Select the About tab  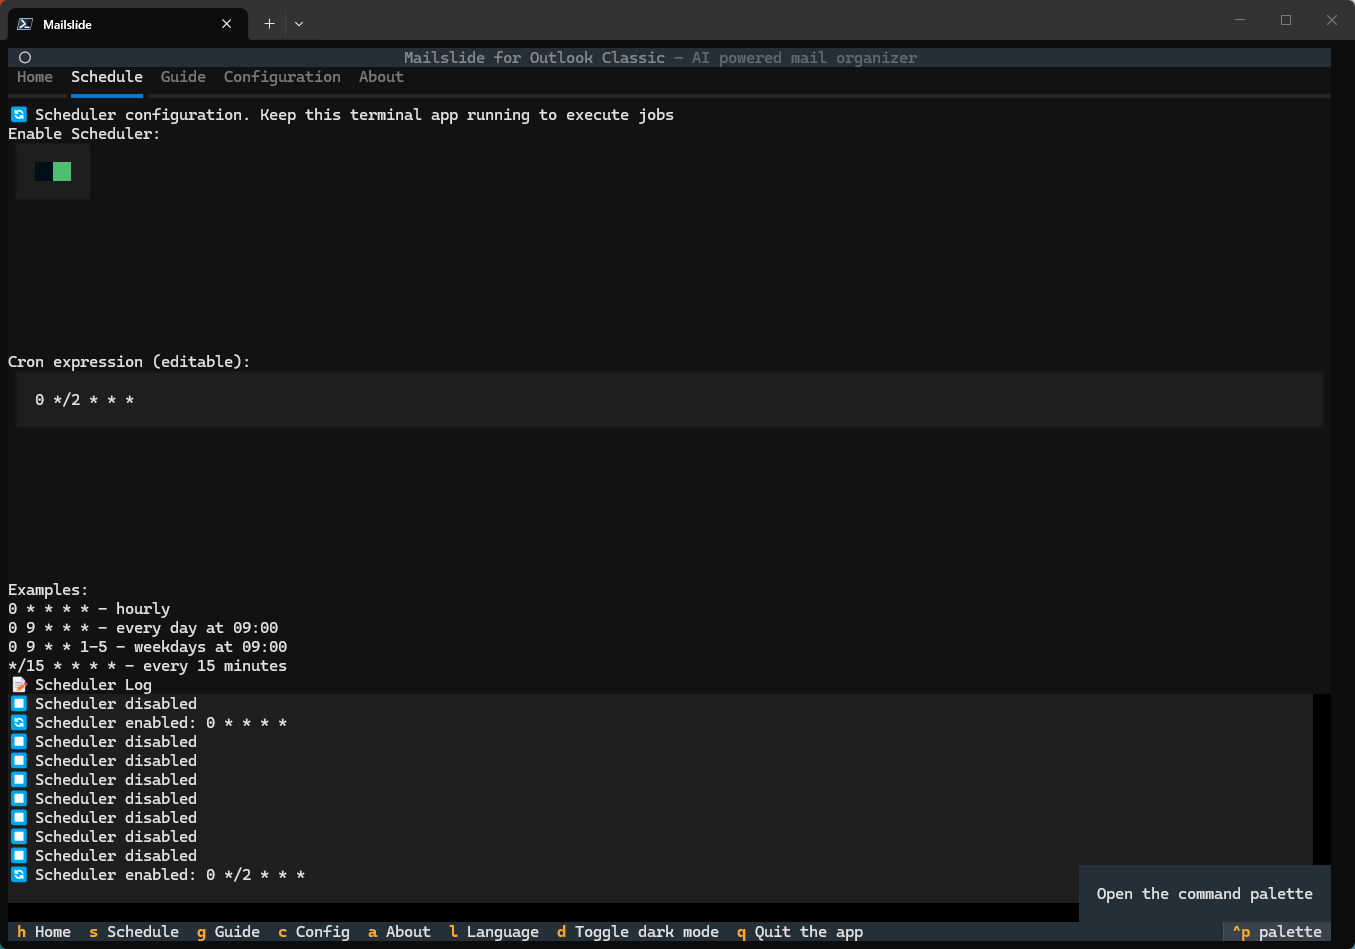click(x=381, y=77)
